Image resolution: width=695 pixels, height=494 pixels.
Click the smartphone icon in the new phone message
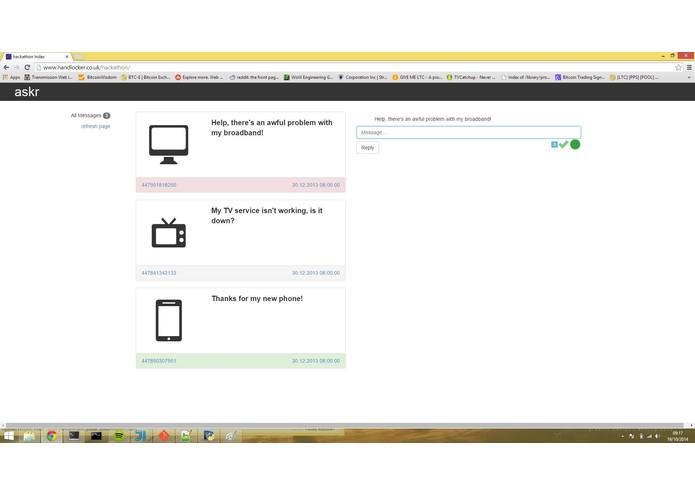coord(168,320)
